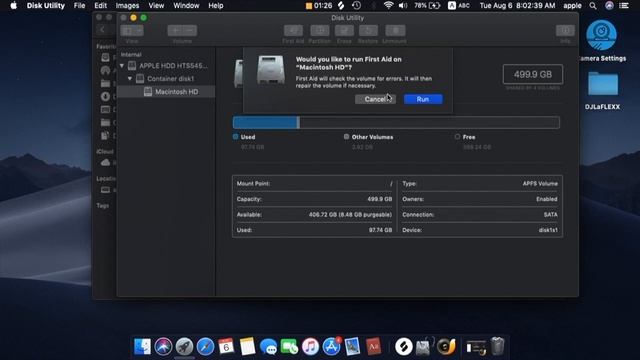The width and height of the screenshot is (640, 360).
Task: Click the blue used portion of storage bar
Action: [266, 122]
